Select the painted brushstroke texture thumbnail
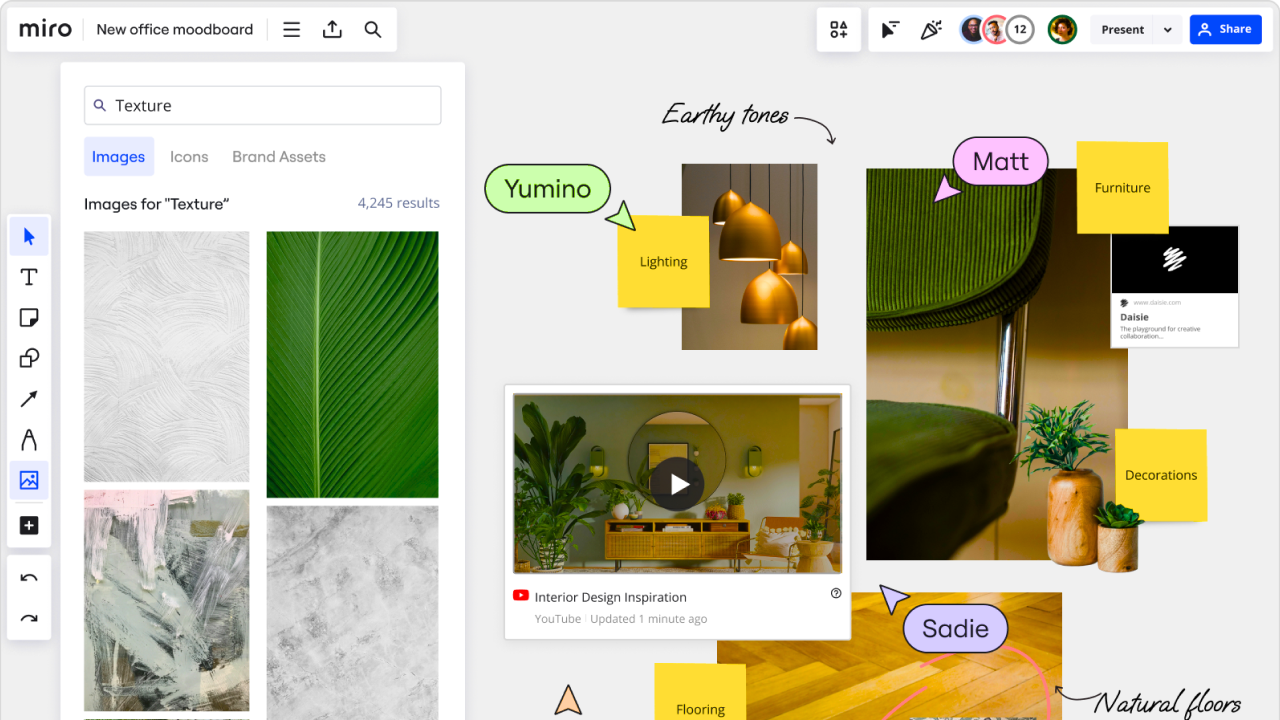The width and height of the screenshot is (1280, 720). pos(166,600)
